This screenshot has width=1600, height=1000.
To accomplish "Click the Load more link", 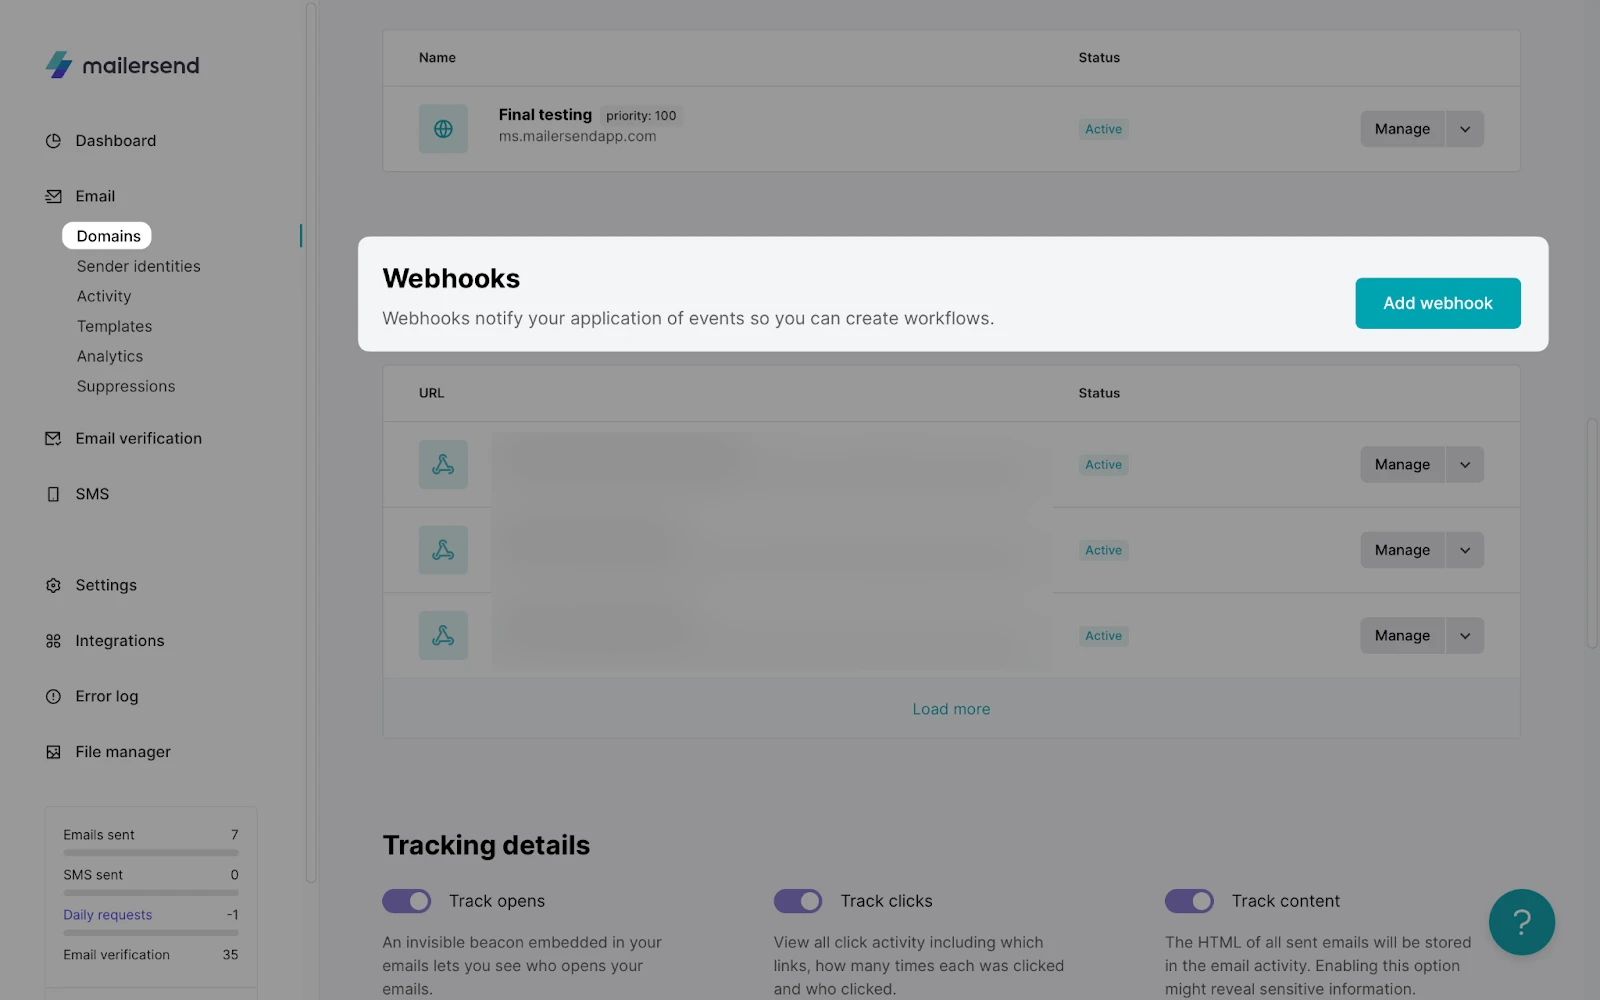I will point(951,709).
